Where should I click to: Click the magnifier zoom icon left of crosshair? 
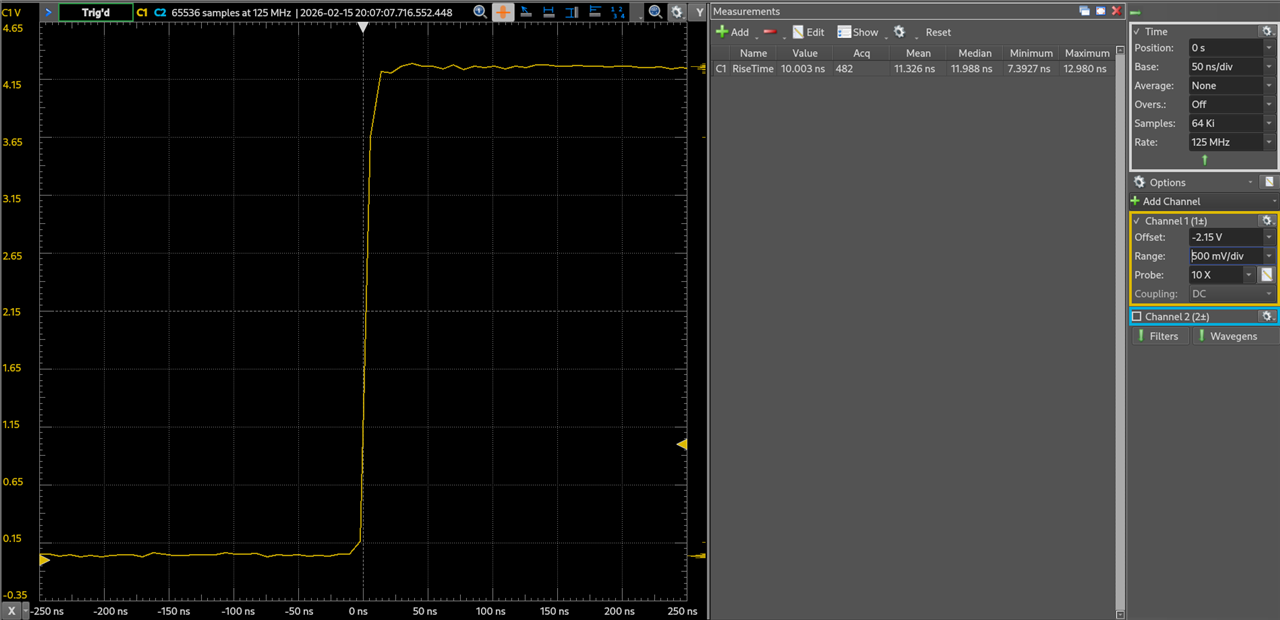pos(480,12)
